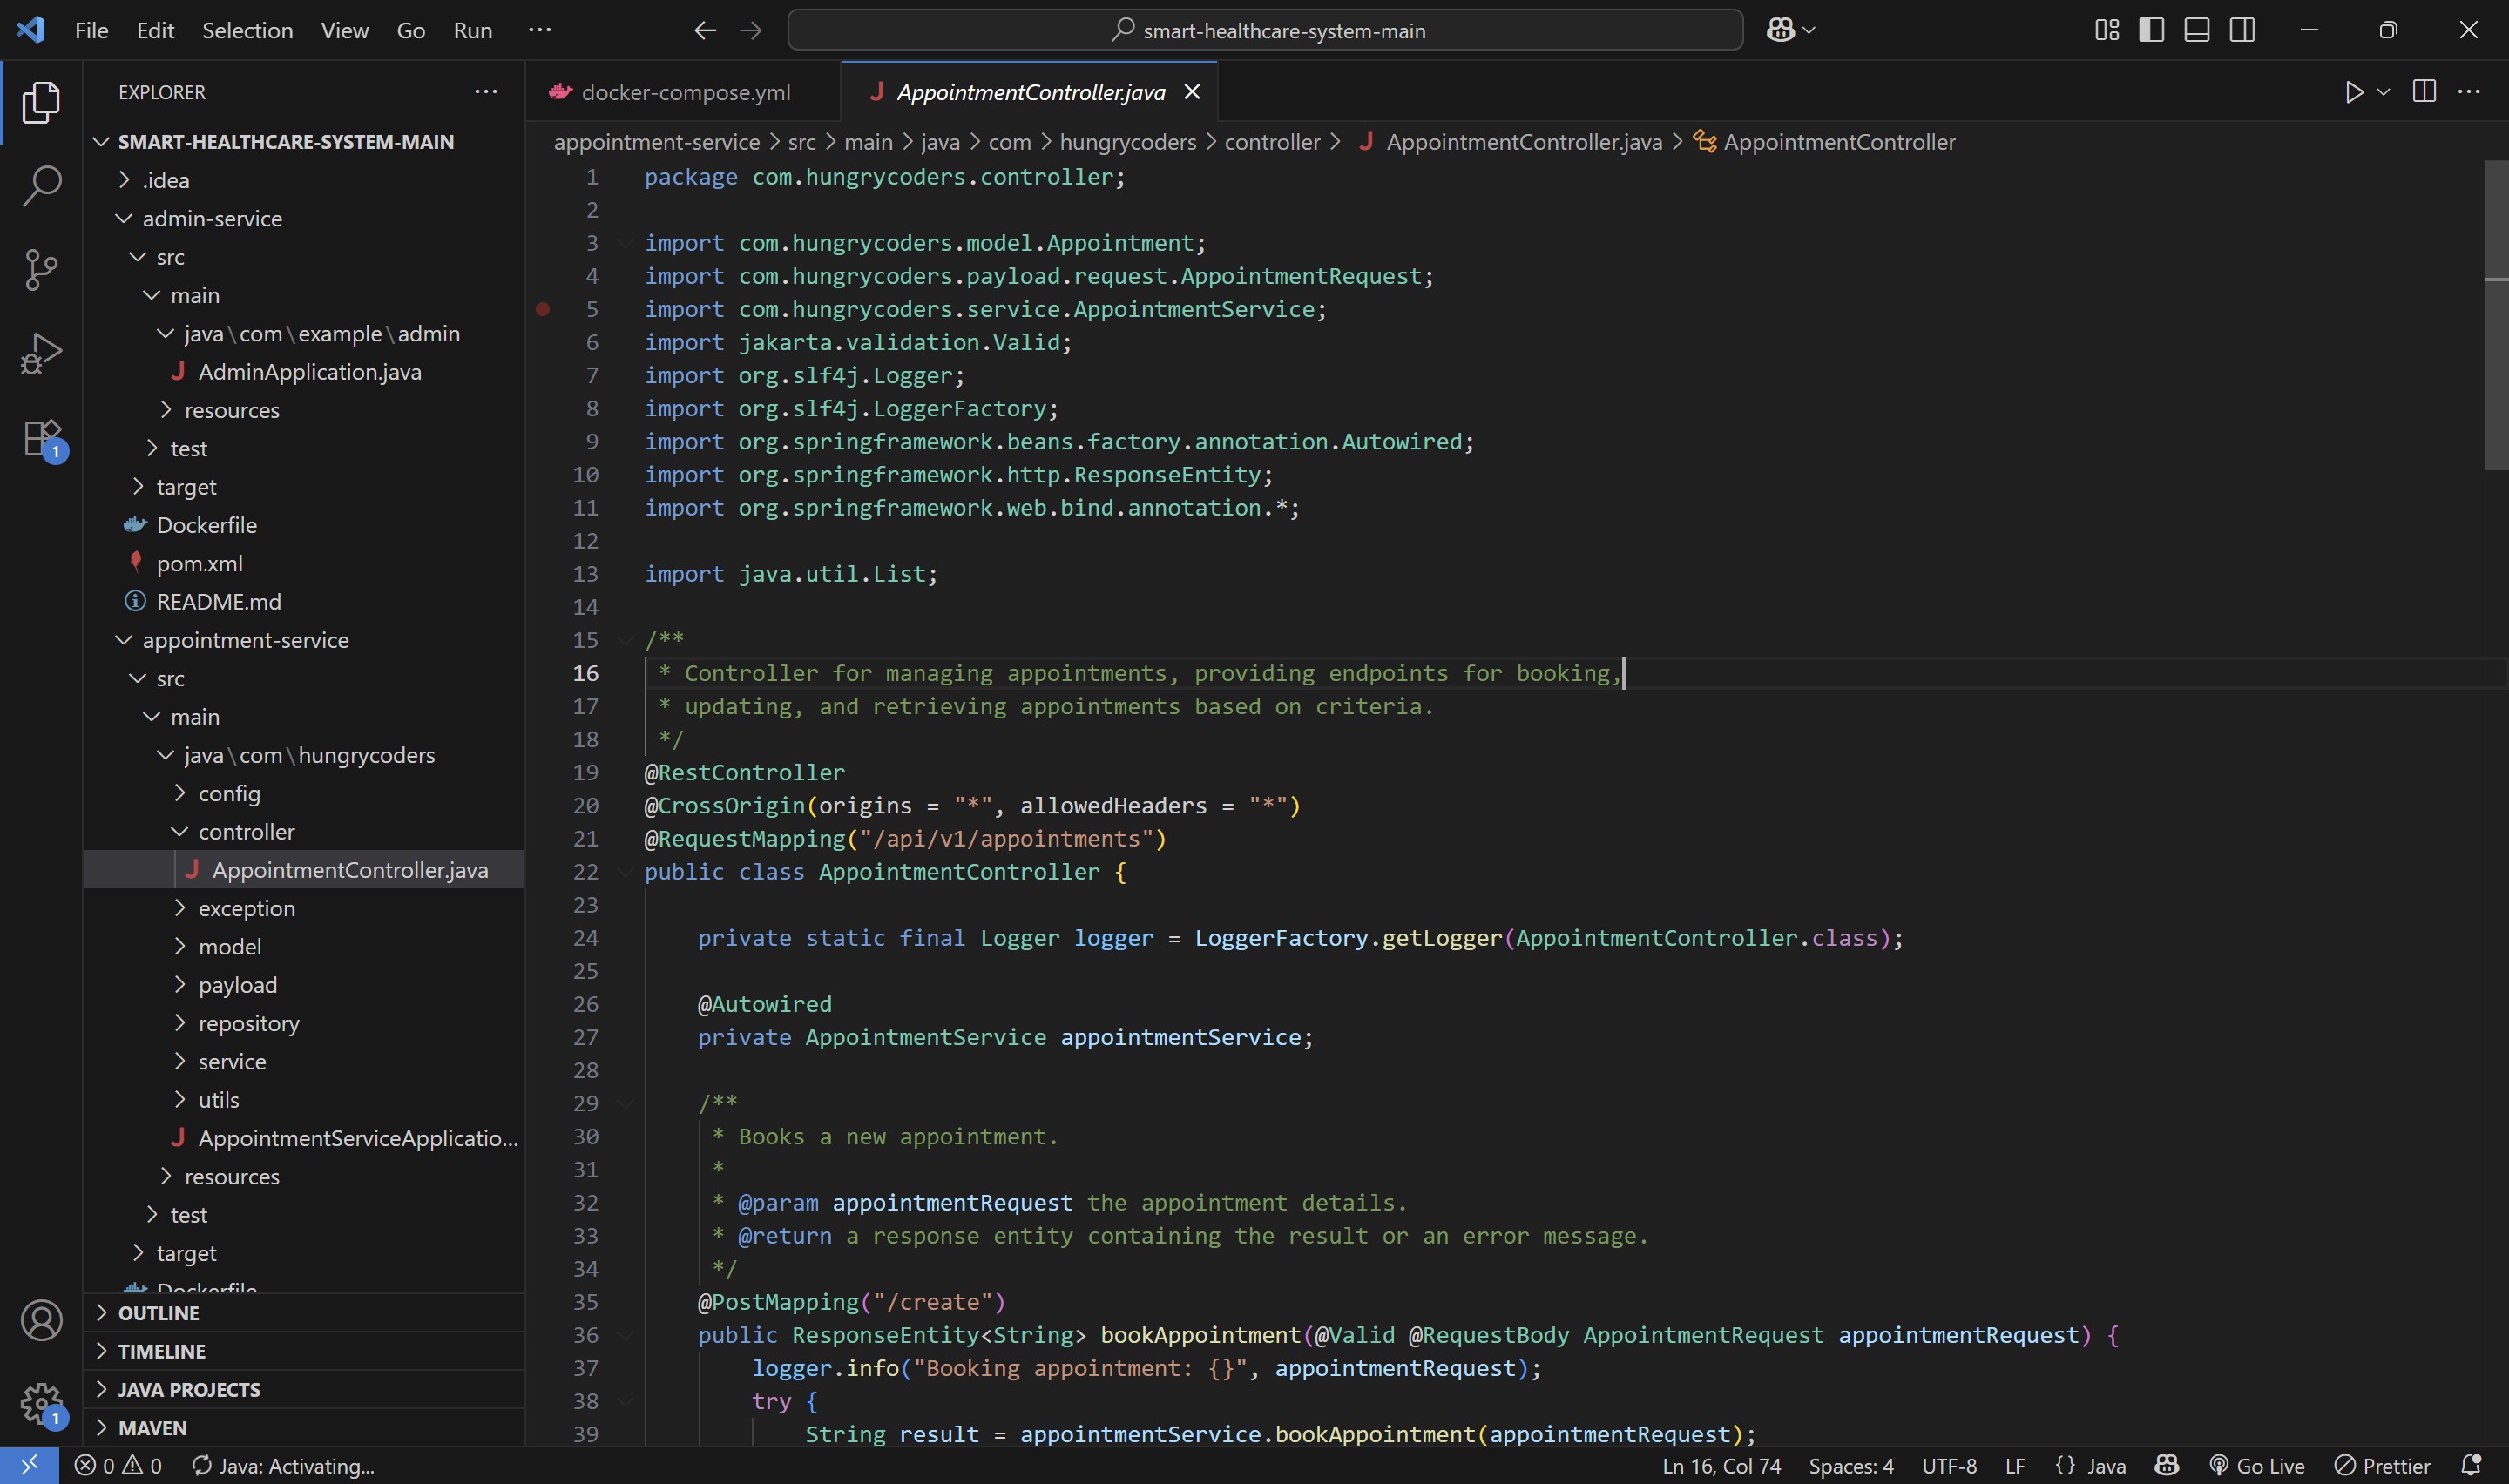Image resolution: width=2509 pixels, height=1484 pixels.
Task: Expand the OUTLINE section
Action: coord(158,1313)
